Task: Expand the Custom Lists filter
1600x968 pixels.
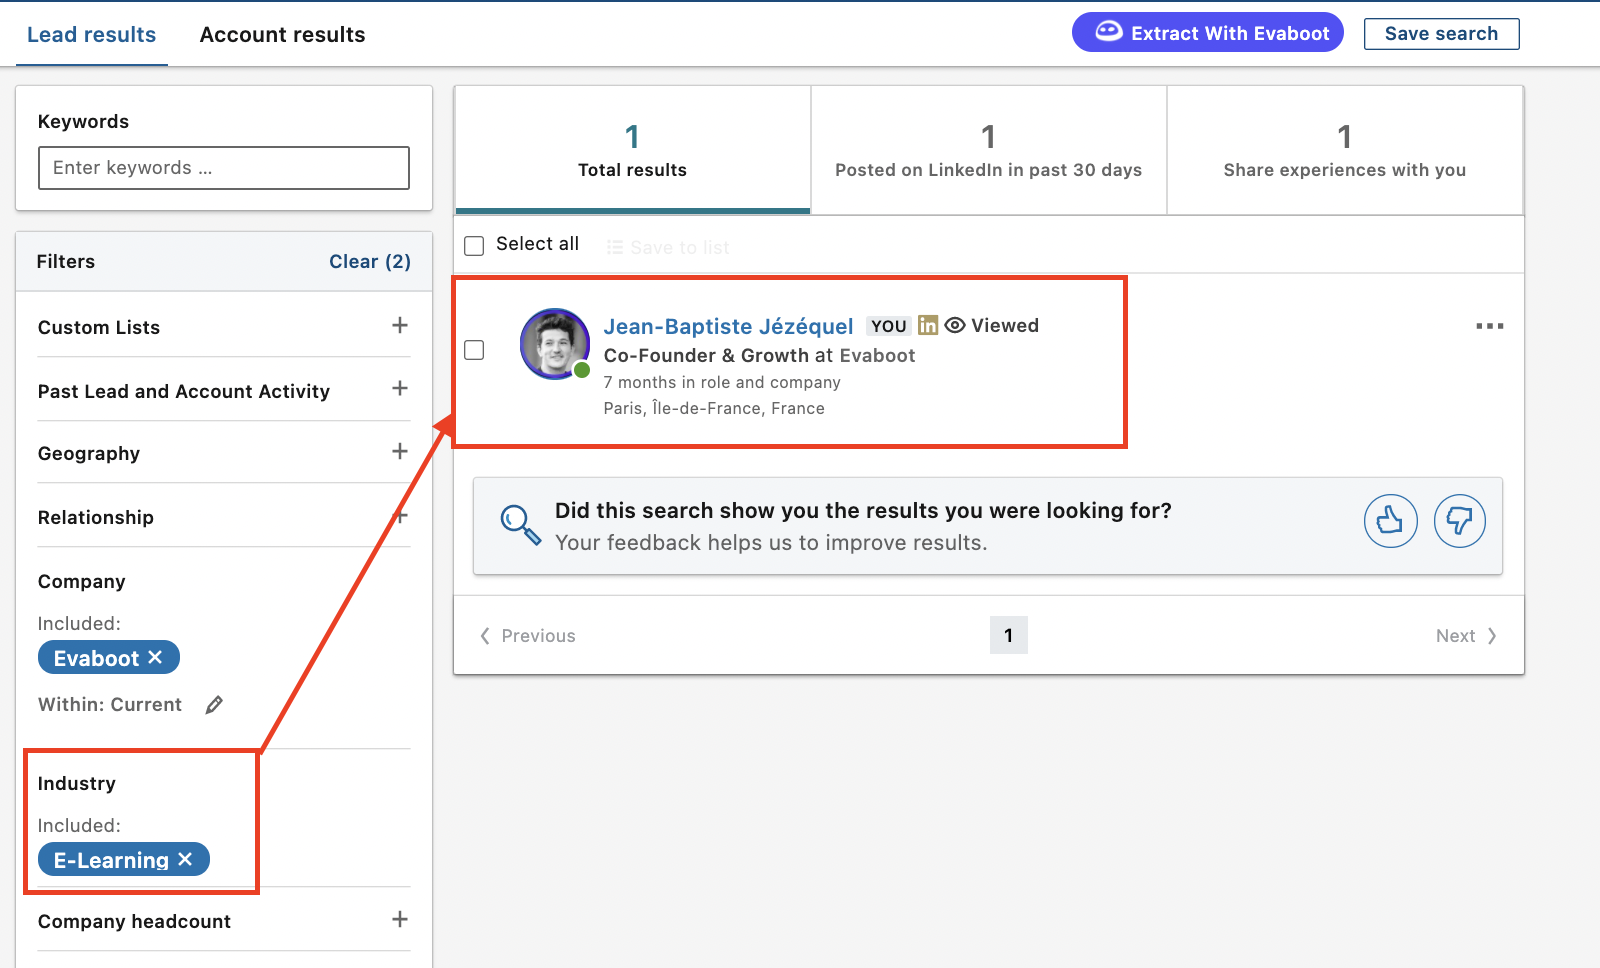Action: click(x=400, y=326)
